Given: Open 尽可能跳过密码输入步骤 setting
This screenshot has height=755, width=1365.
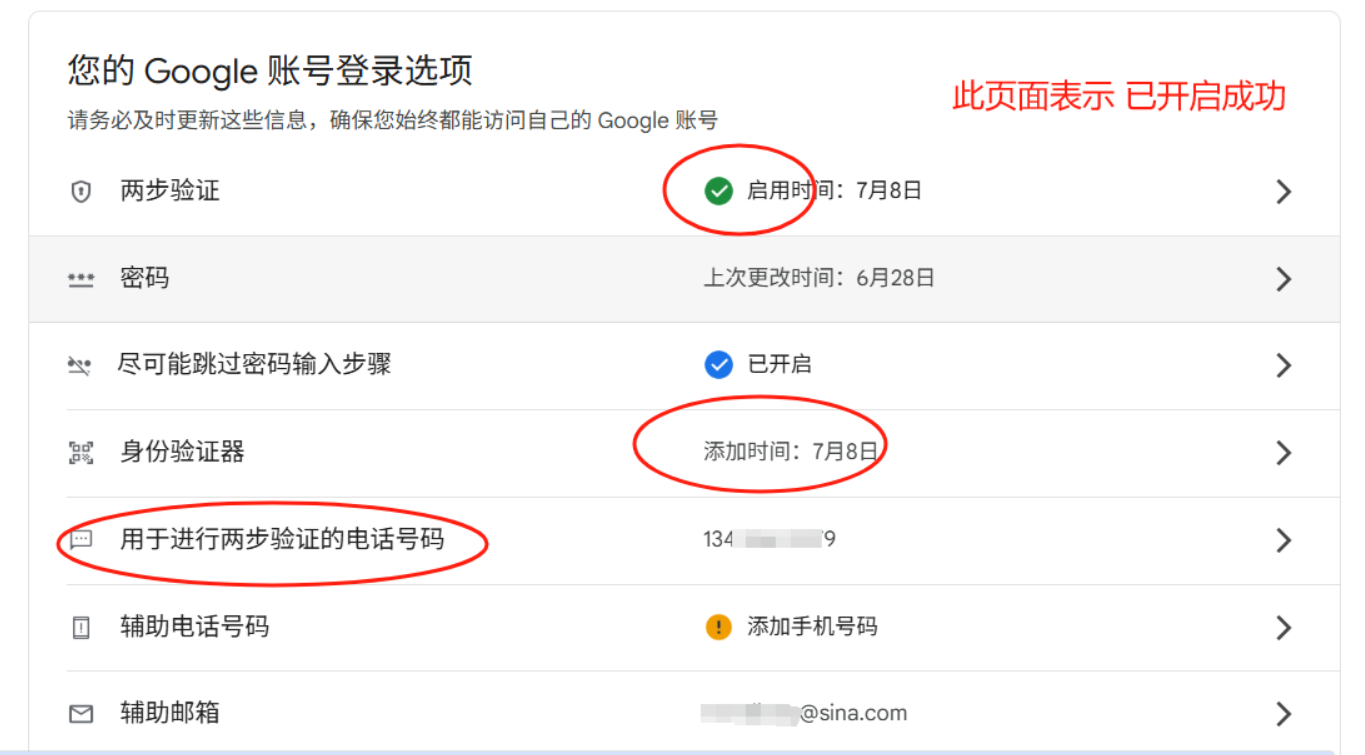Looking at the screenshot, I should pyautogui.click(x=254, y=365).
